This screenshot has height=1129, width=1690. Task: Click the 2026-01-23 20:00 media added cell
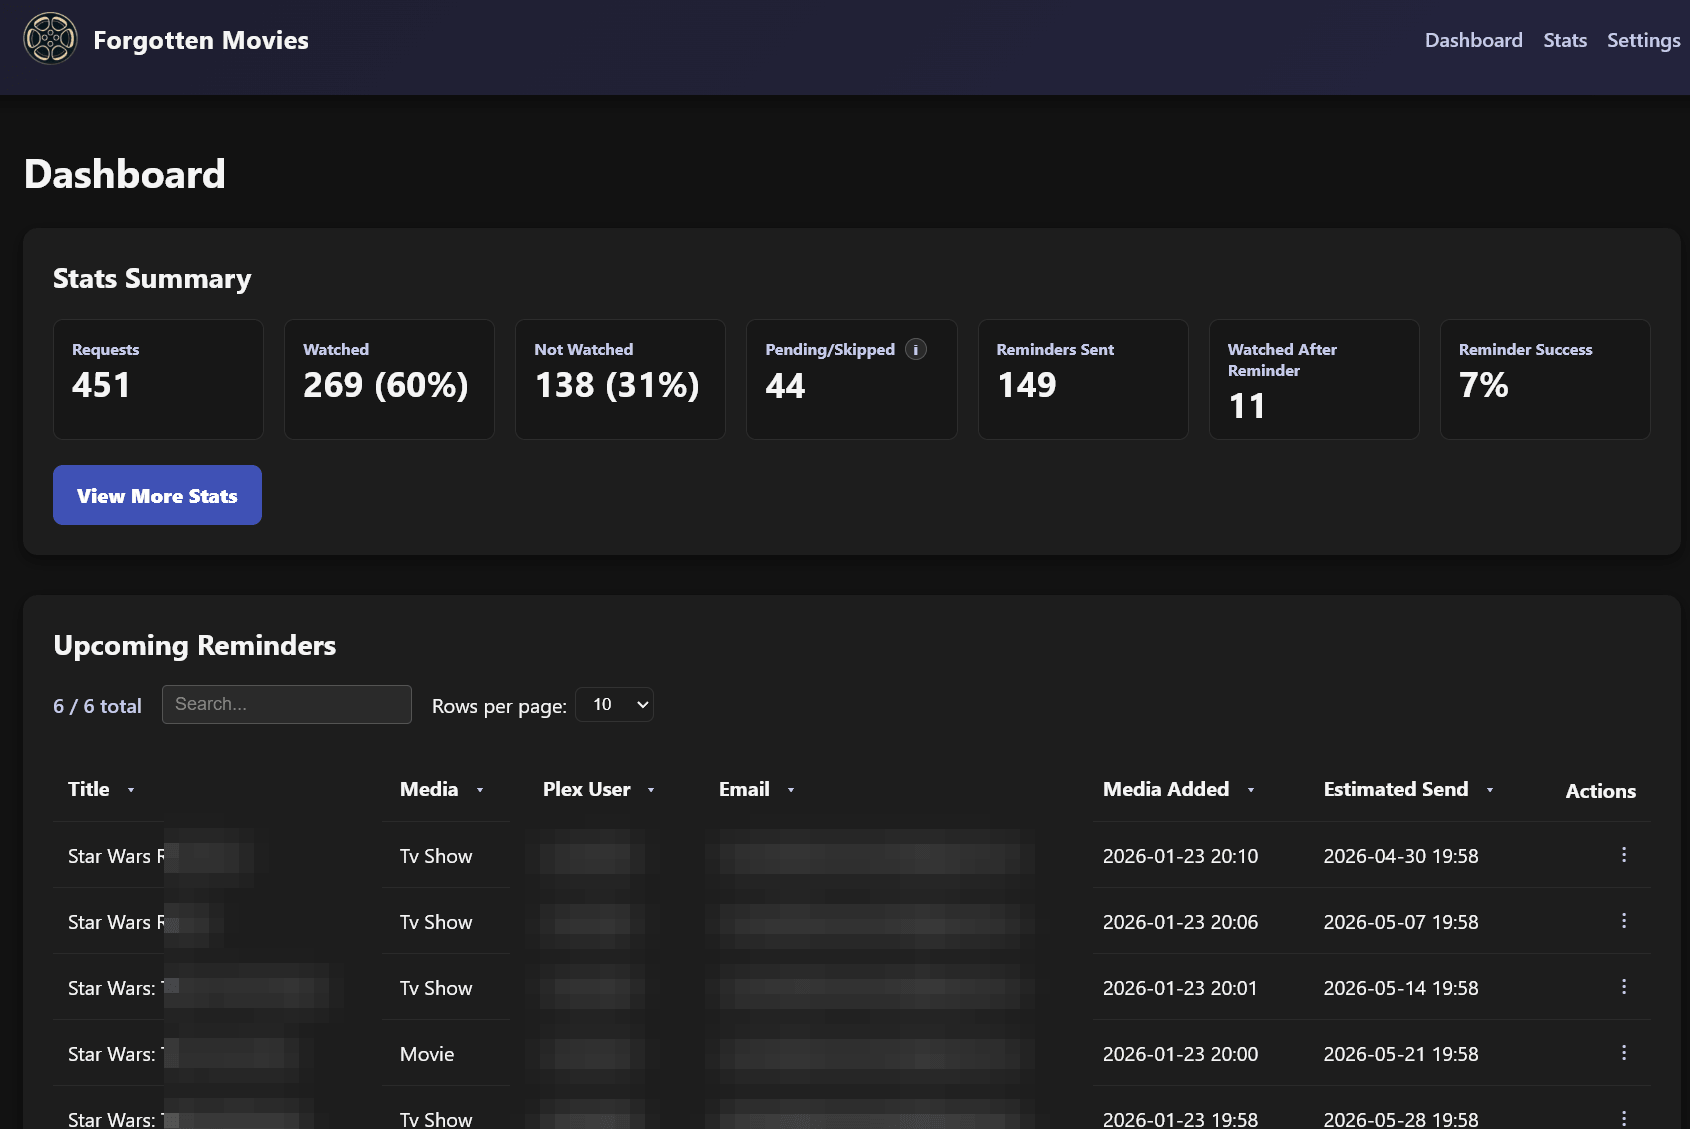(x=1180, y=1054)
